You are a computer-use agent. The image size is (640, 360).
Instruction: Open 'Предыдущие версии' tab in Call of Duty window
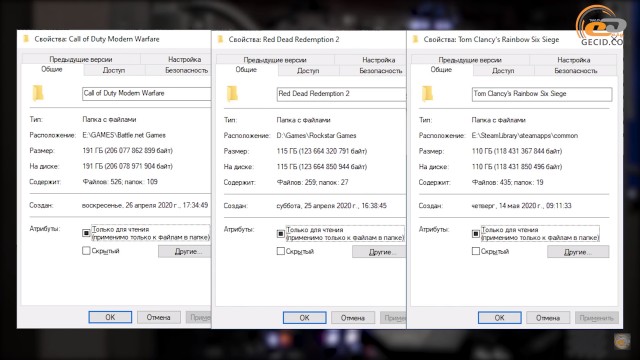(x=81, y=59)
